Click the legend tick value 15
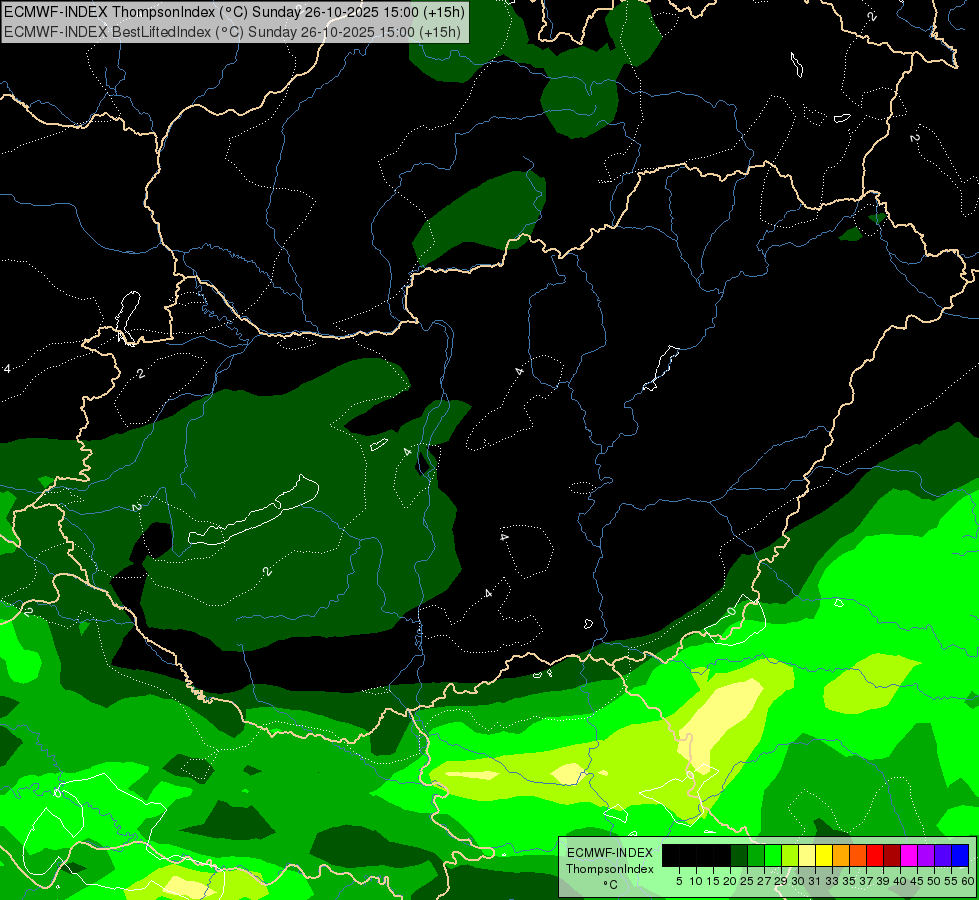The height and width of the screenshot is (900, 979). point(713,881)
